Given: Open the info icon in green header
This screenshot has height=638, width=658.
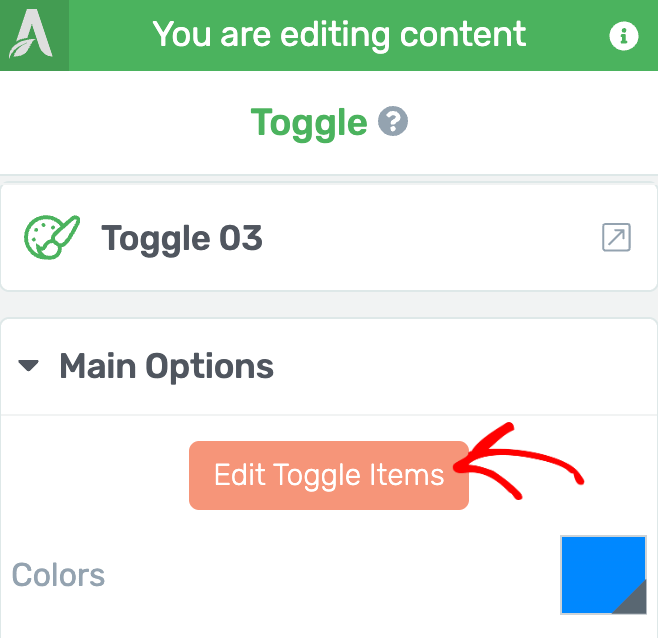Looking at the screenshot, I should [624, 36].
